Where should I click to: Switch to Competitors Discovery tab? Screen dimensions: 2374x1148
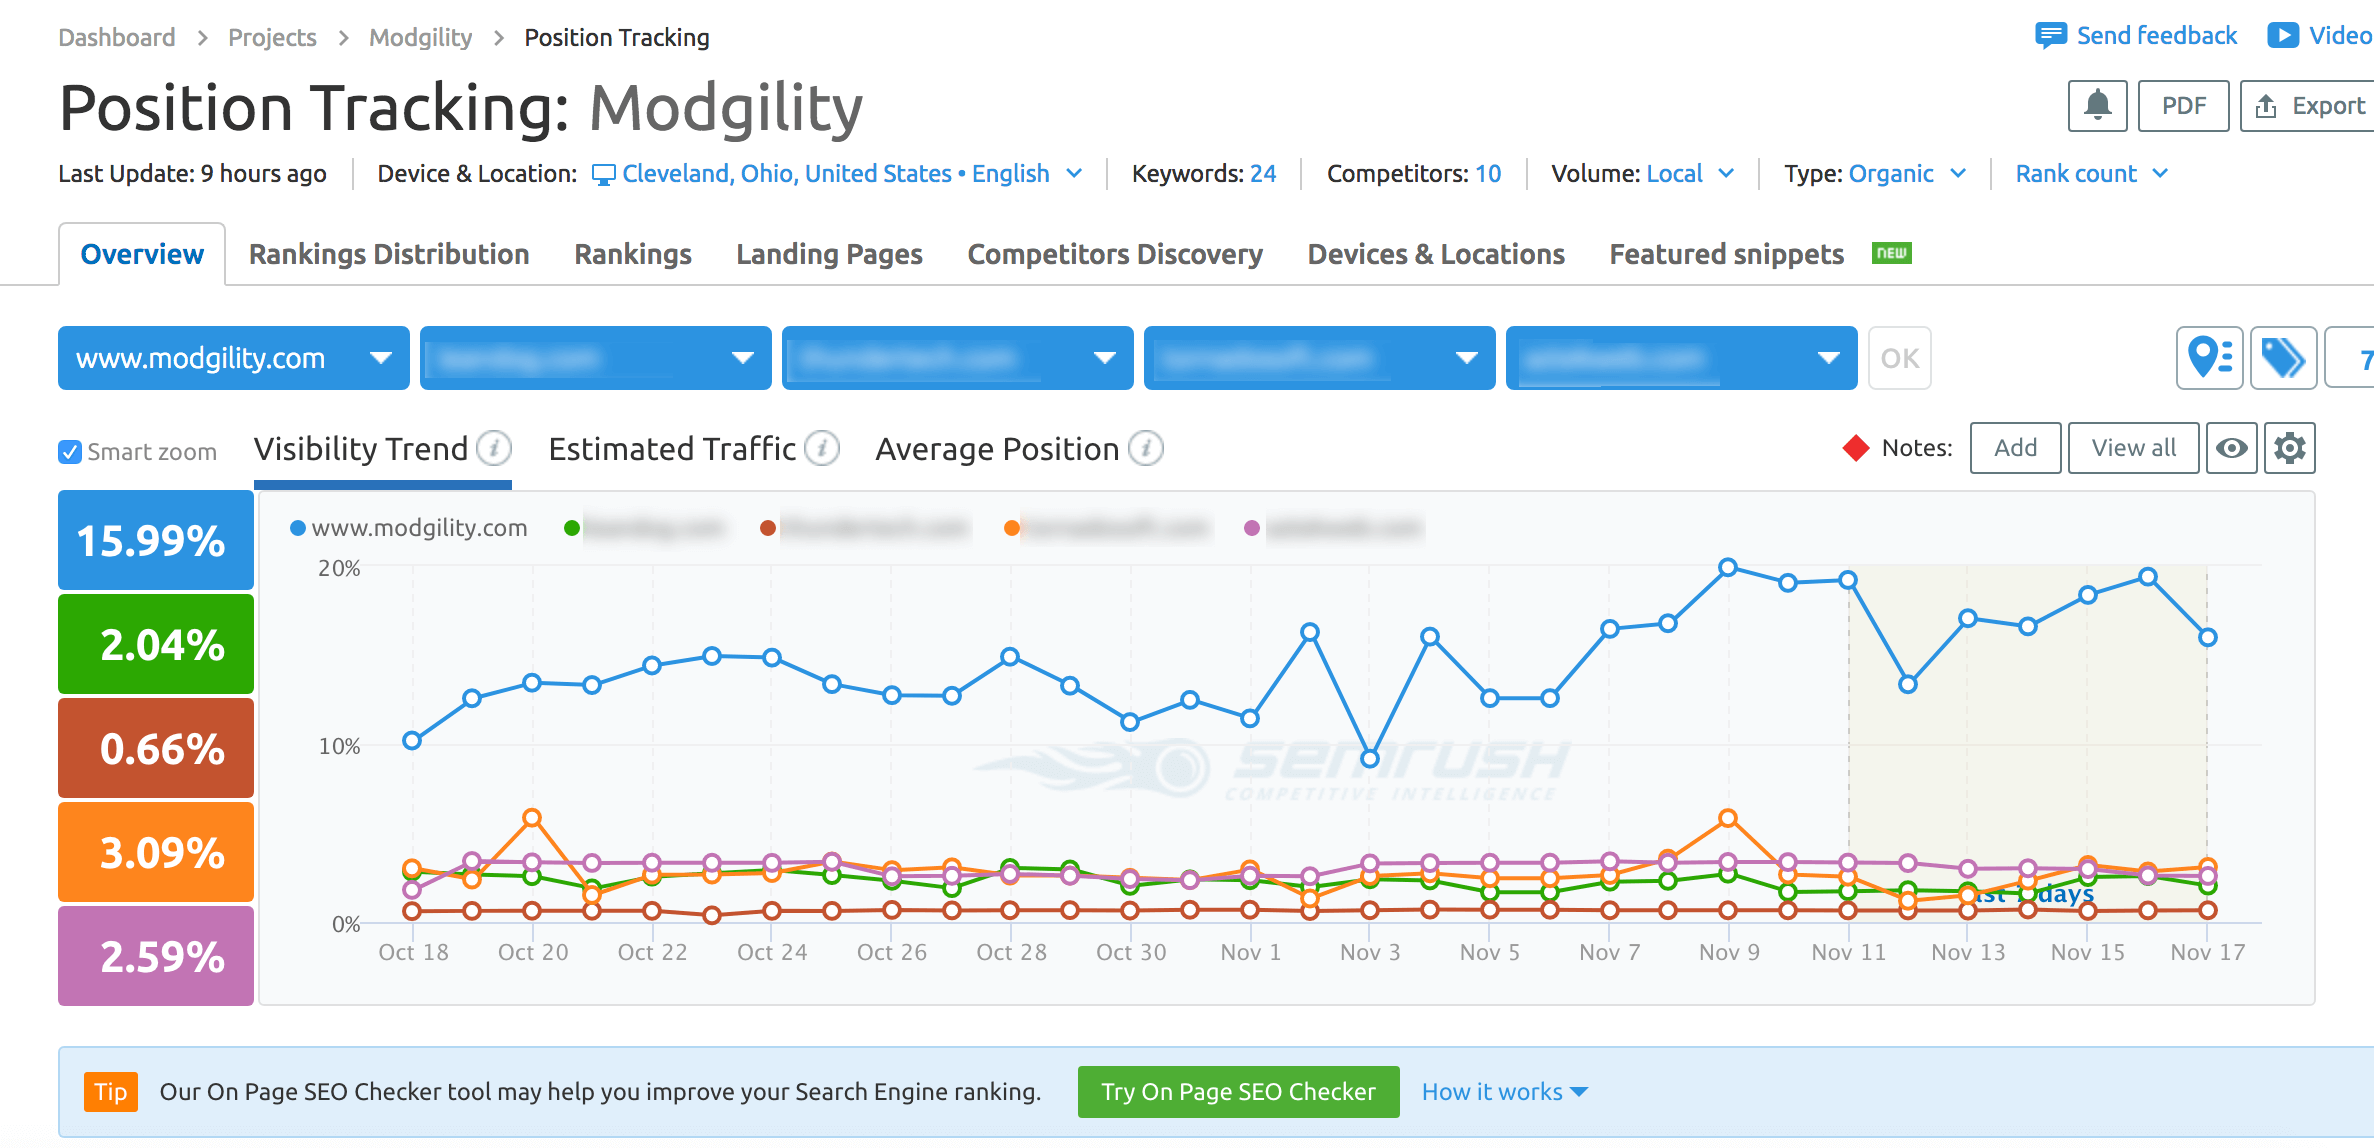[x=1115, y=254]
